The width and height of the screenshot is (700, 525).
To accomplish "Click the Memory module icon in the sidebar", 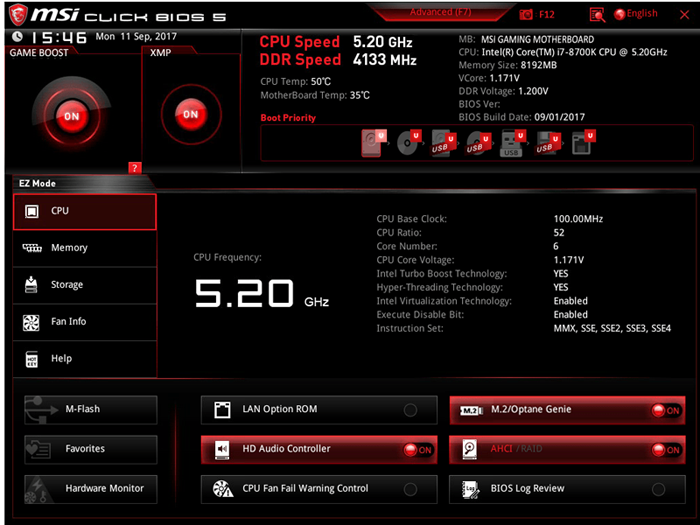I will tap(32, 248).
